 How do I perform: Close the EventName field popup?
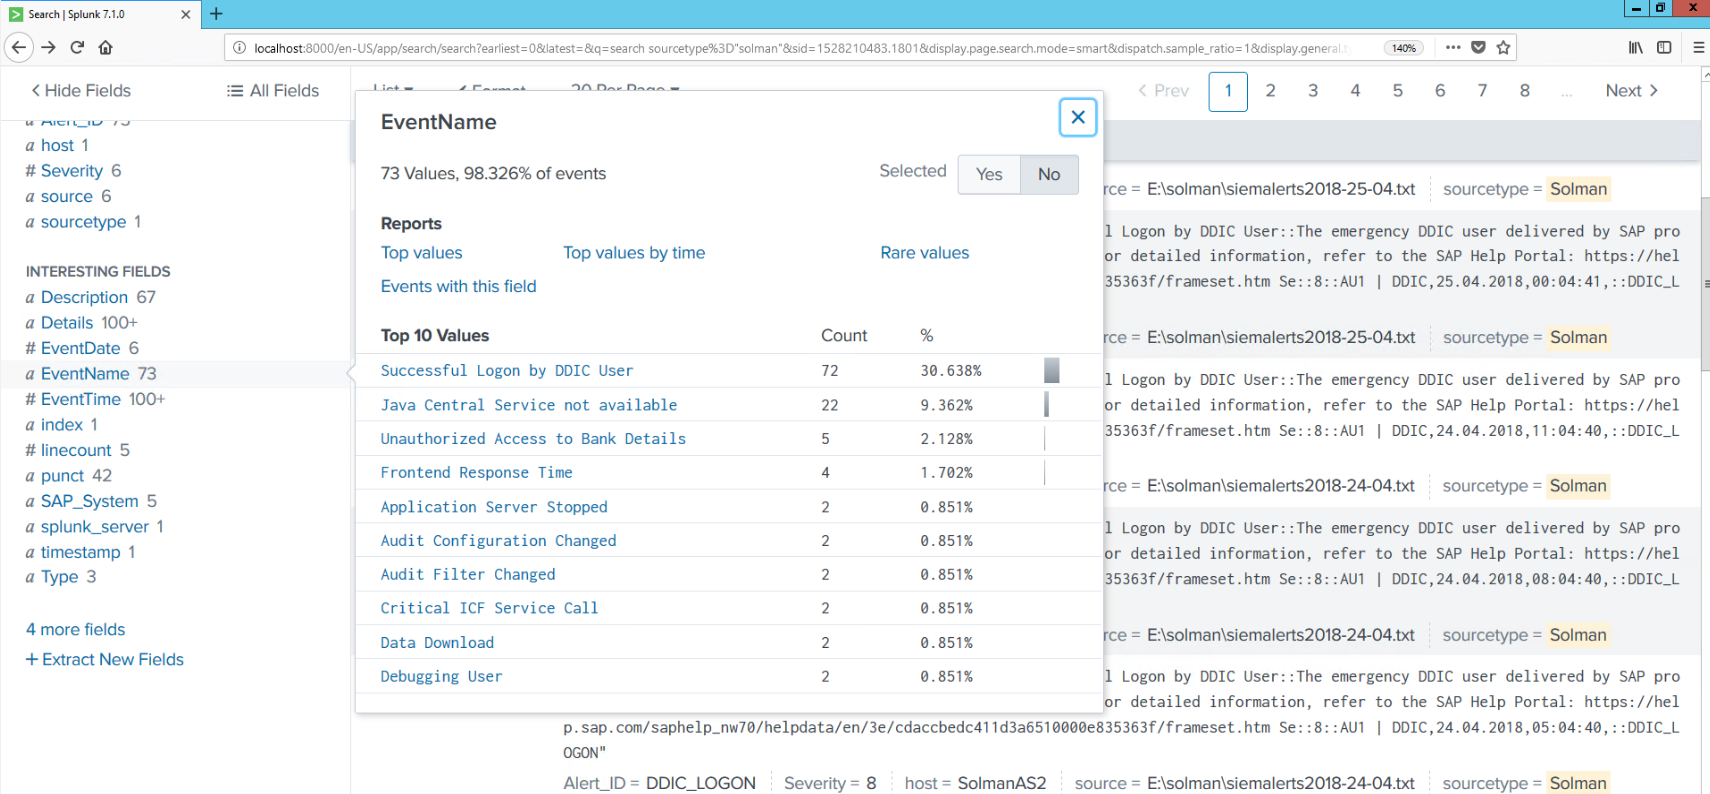pyautogui.click(x=1077, y=118)
